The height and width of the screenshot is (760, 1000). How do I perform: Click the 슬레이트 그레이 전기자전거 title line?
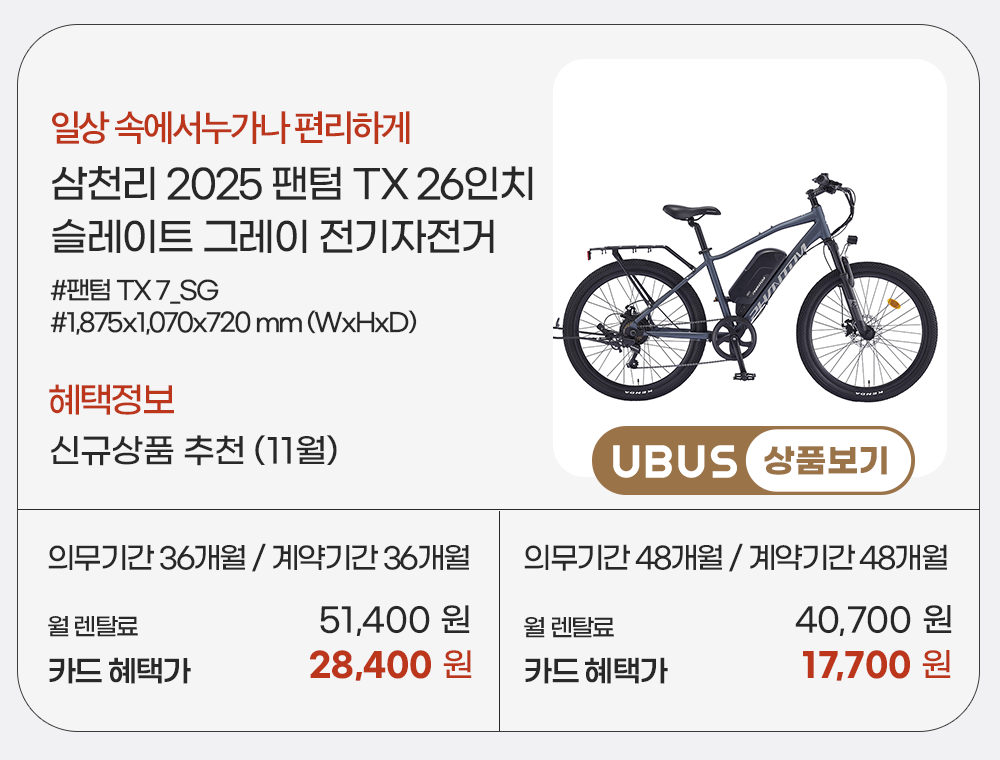pos(273,239)
